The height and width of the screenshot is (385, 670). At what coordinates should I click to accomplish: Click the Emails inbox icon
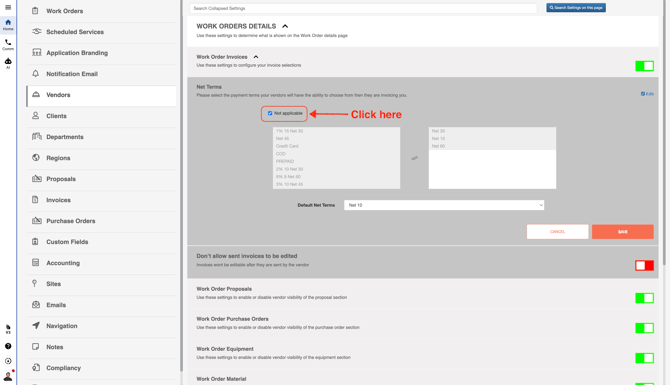click(36, 305)
